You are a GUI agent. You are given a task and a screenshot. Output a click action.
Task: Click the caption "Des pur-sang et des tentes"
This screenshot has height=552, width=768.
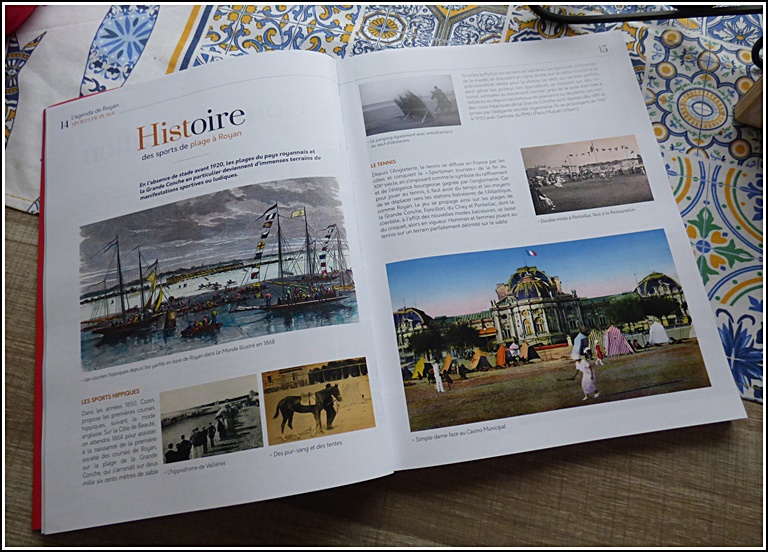[x=306, y=453]
